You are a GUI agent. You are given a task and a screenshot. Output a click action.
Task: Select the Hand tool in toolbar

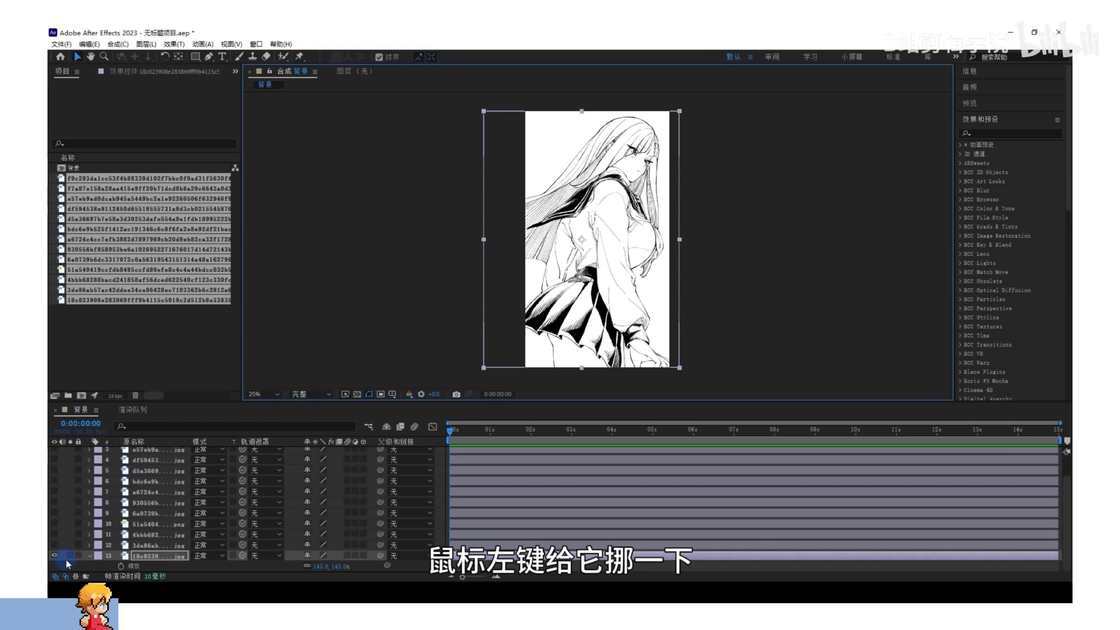point(91,56)
